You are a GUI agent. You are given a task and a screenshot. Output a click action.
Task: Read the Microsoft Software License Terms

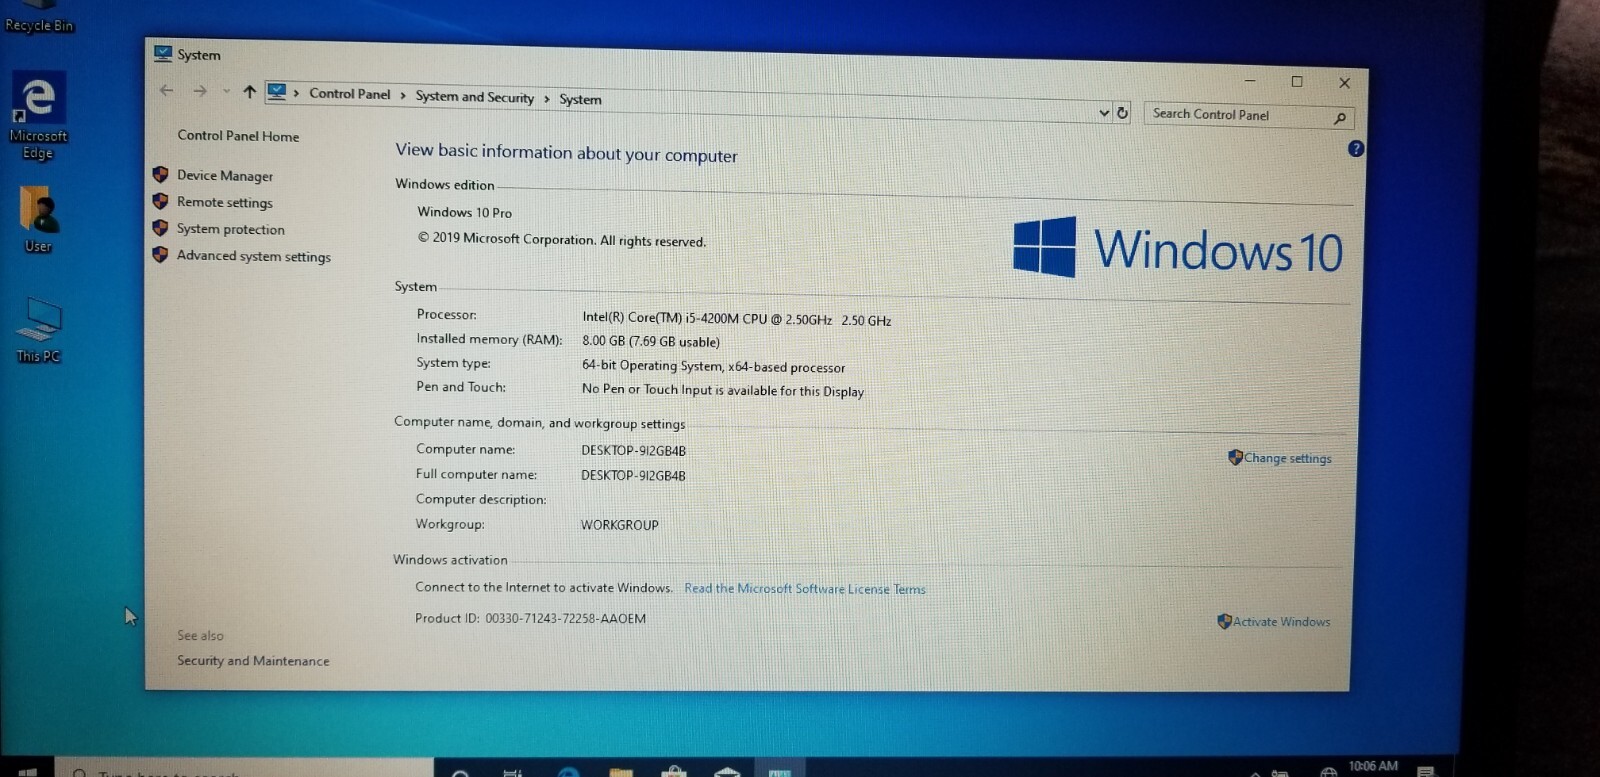coord(805,589)
